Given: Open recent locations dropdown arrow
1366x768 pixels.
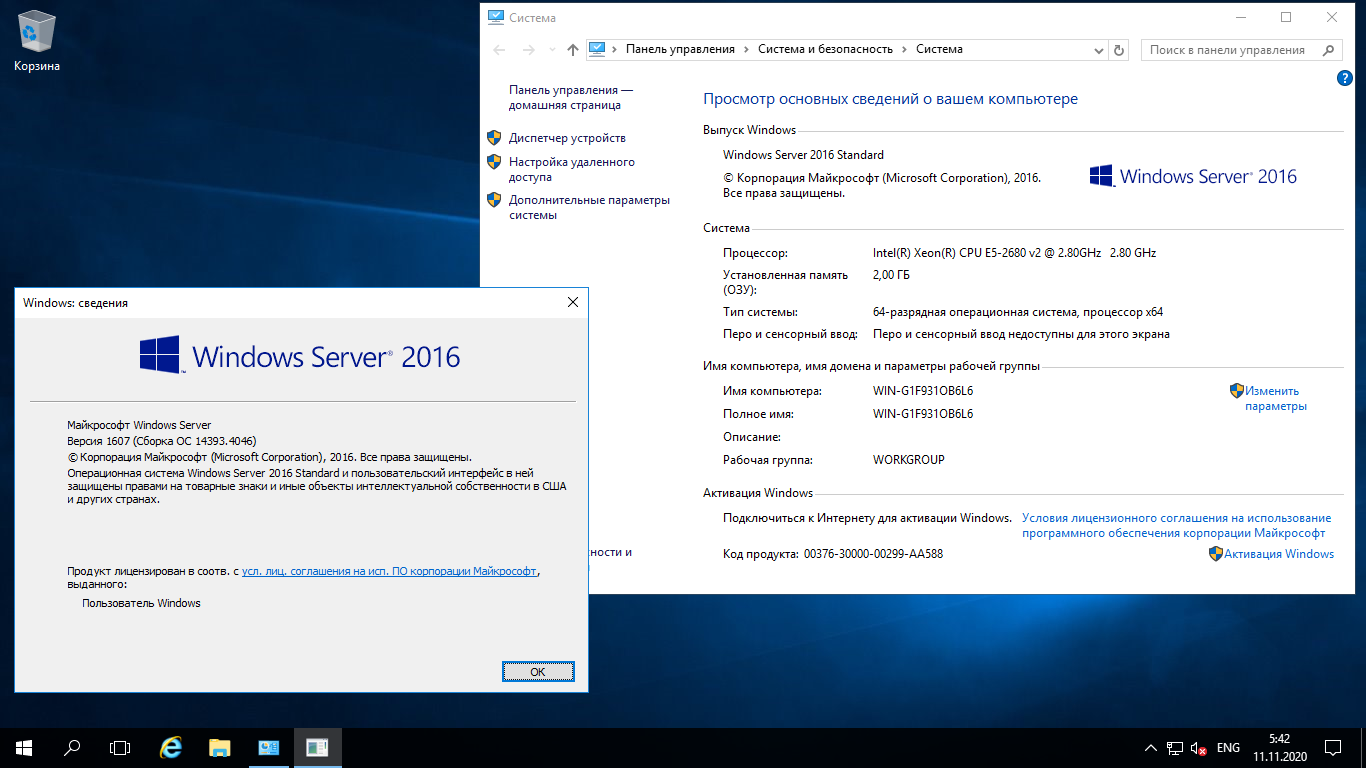Looking at the screenshot, I should (552, 50).
